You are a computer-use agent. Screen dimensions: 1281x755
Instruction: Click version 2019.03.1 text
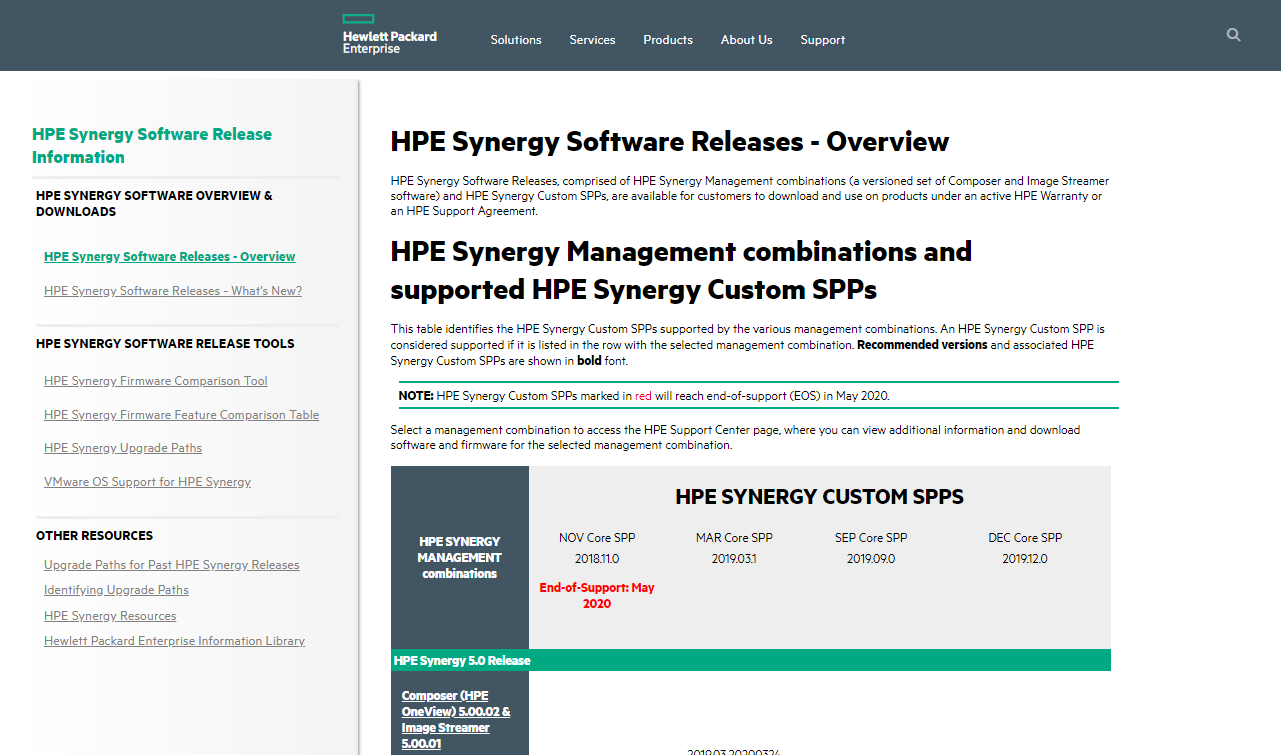click(x=734, y=559)
